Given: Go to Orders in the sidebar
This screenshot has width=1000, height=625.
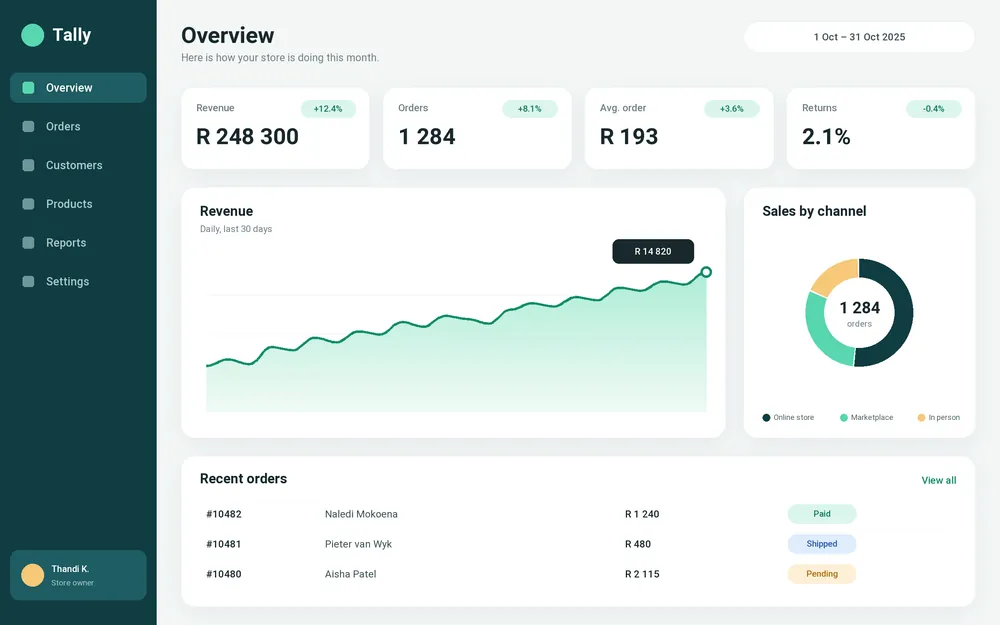Looking at the screenshot, I should (63, 126).
